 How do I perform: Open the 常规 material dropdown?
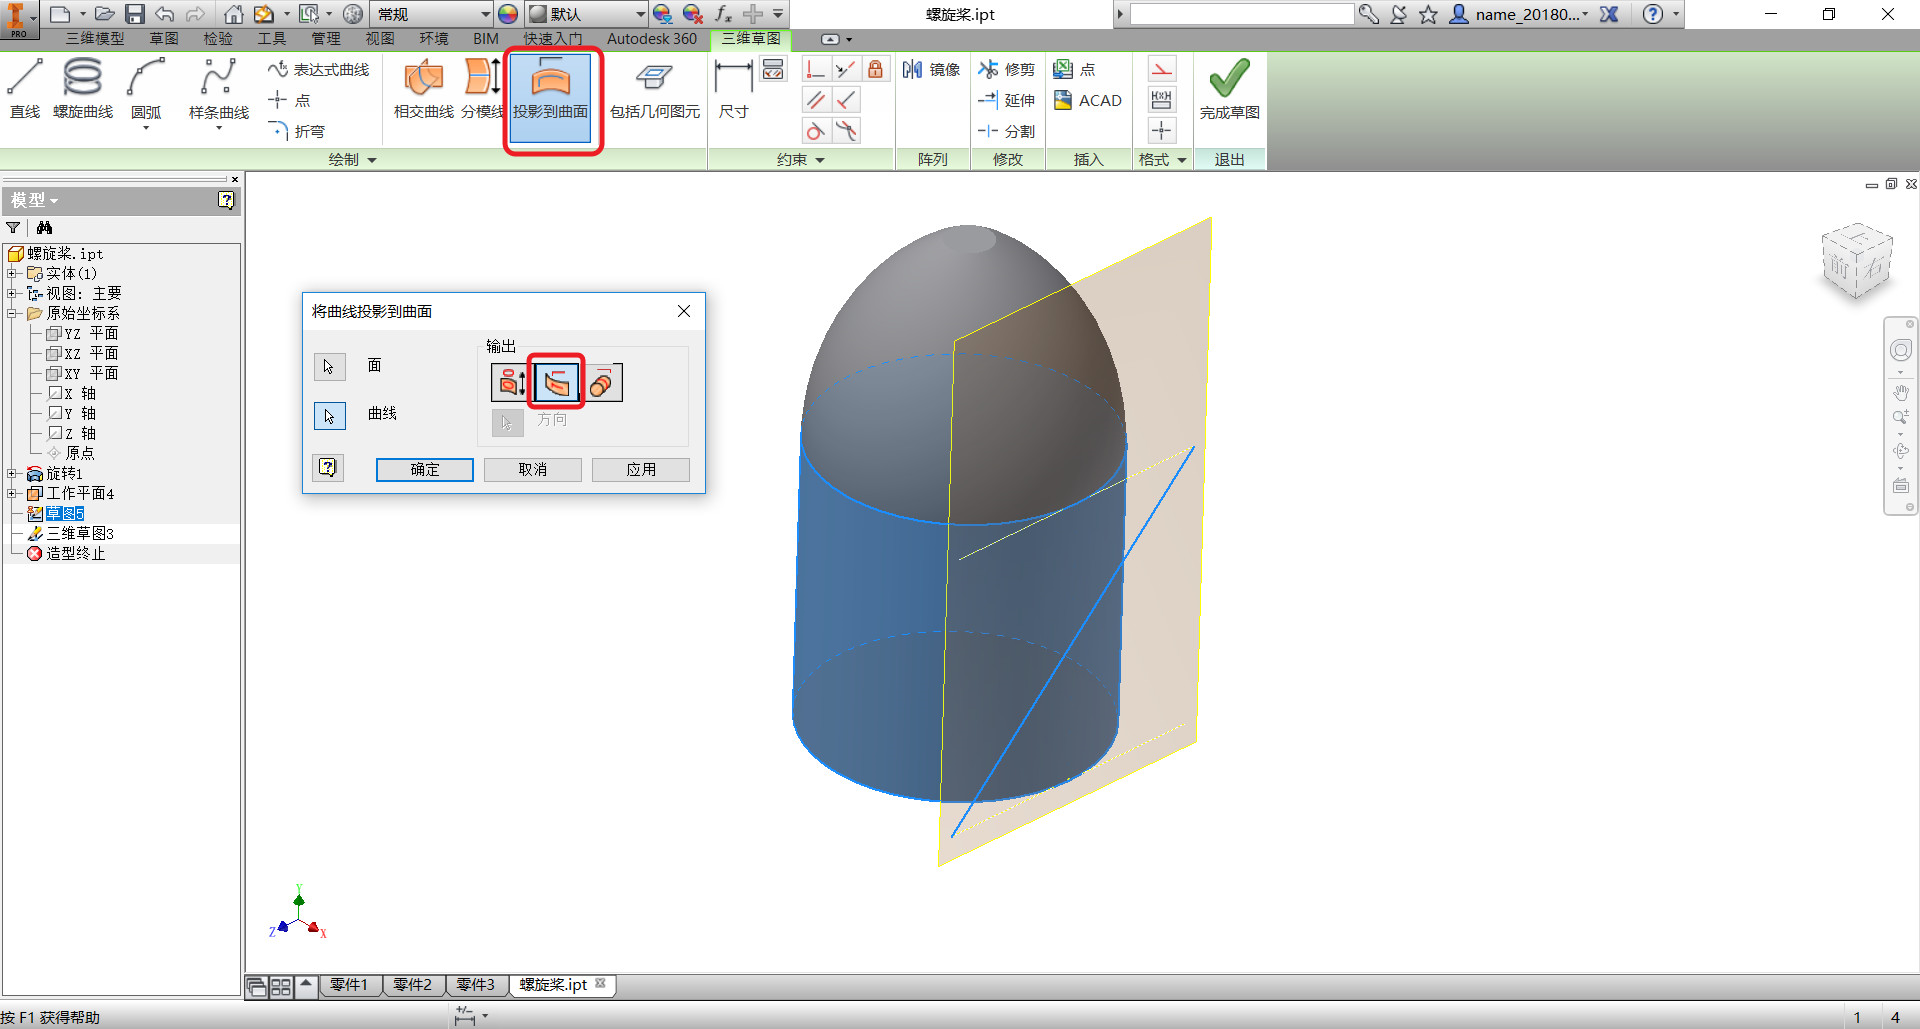(x=432, y=14)
